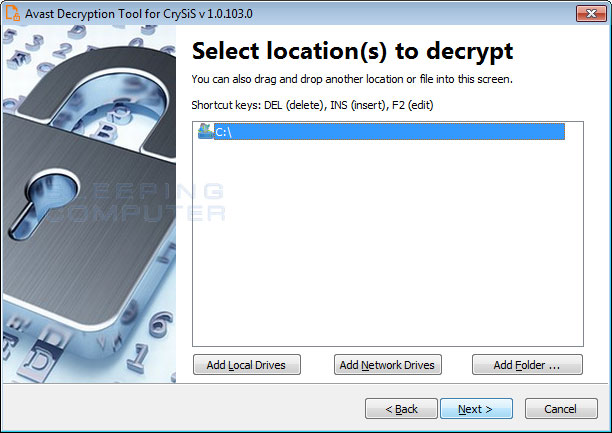Click Add Local Drives button
Image resolution: width=612 pixels, height=433 pixels.
pyautogui.click(x=247, y=365)
